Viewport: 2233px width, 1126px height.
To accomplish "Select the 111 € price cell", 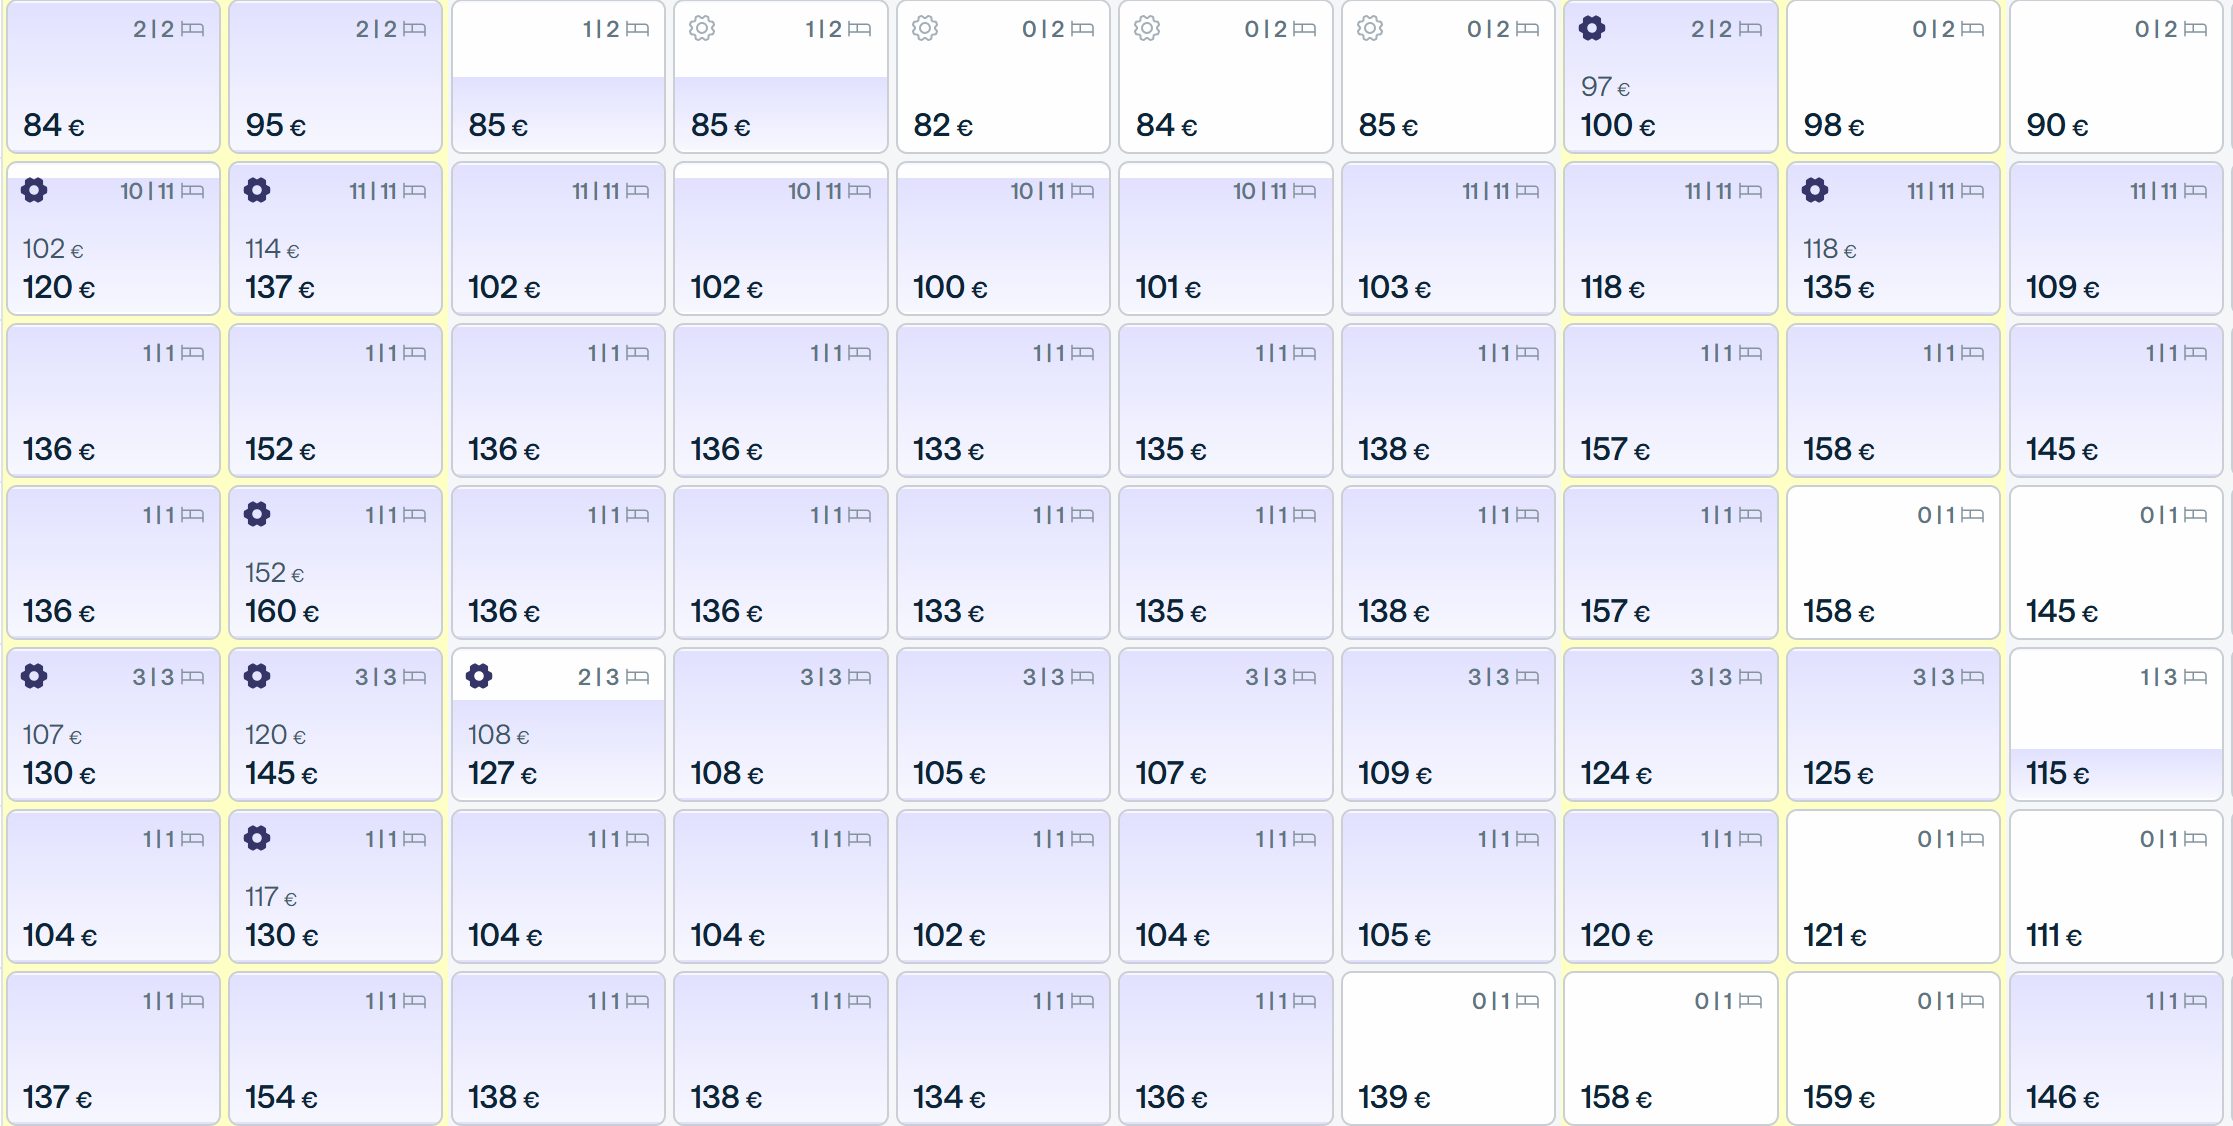I will tap(2116, 887).
